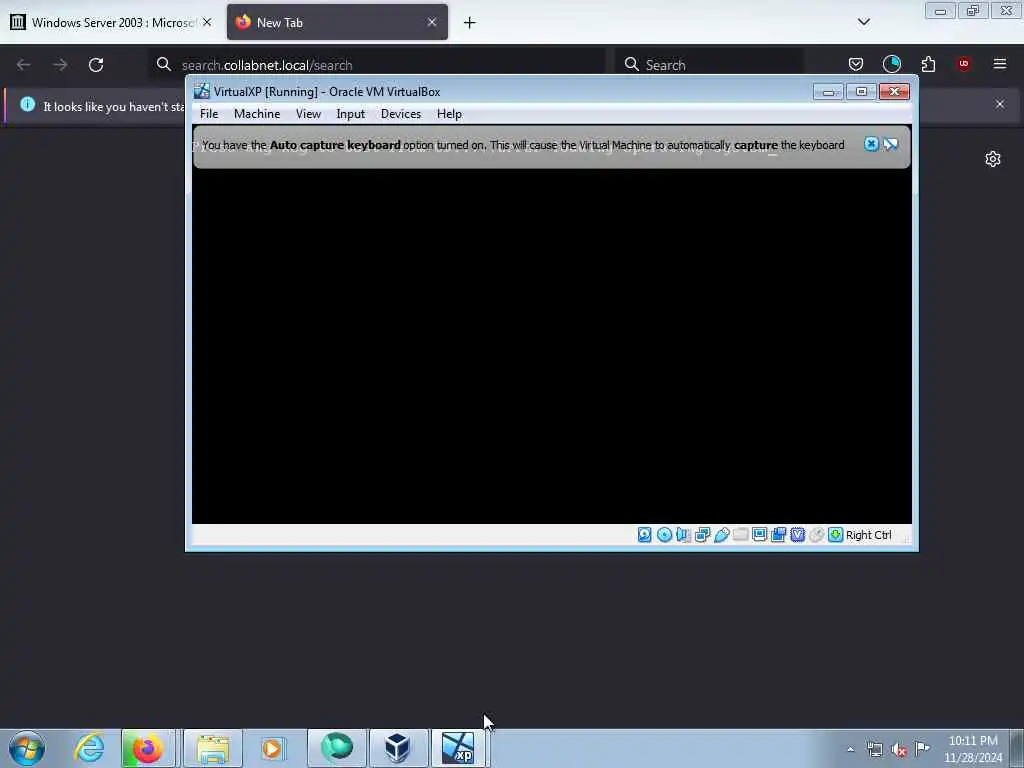
Task: Click the taskbar clock 10:11 PM
Action: (x=972, y=749)
